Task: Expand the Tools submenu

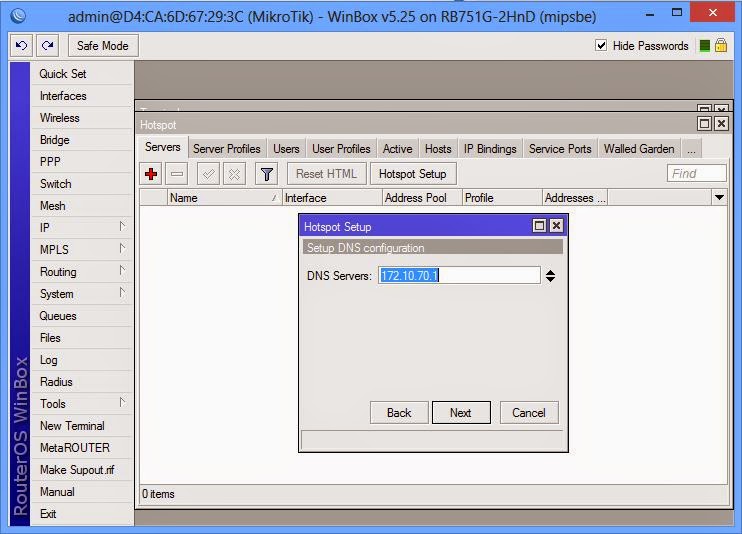Action: [122, 403]
